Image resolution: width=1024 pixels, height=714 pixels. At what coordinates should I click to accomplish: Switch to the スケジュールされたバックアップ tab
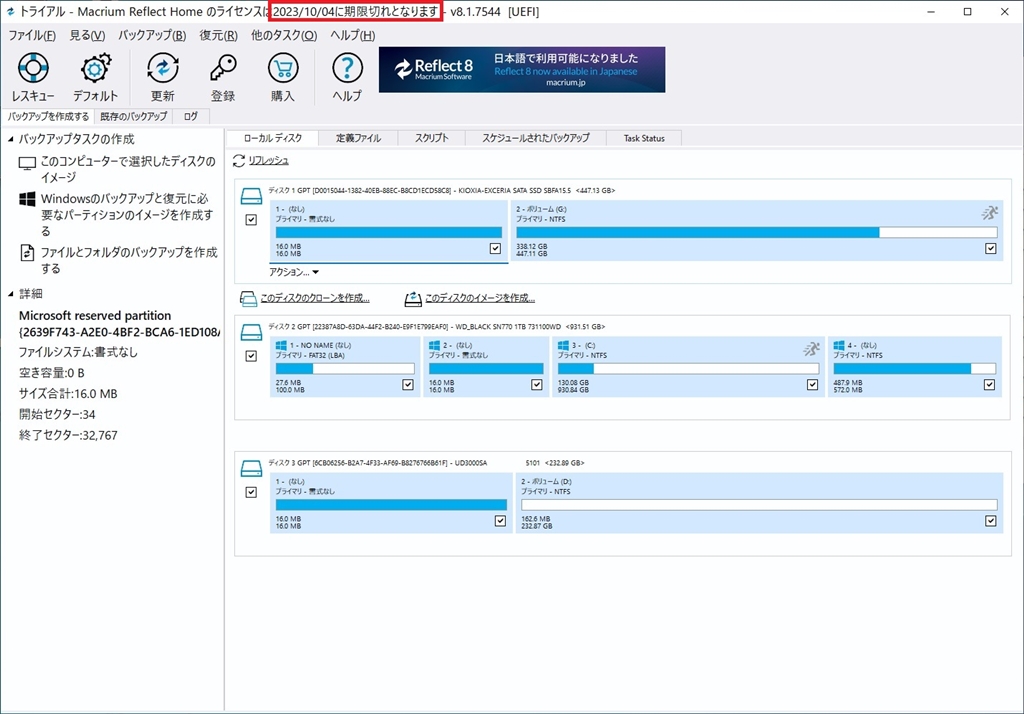535,138
